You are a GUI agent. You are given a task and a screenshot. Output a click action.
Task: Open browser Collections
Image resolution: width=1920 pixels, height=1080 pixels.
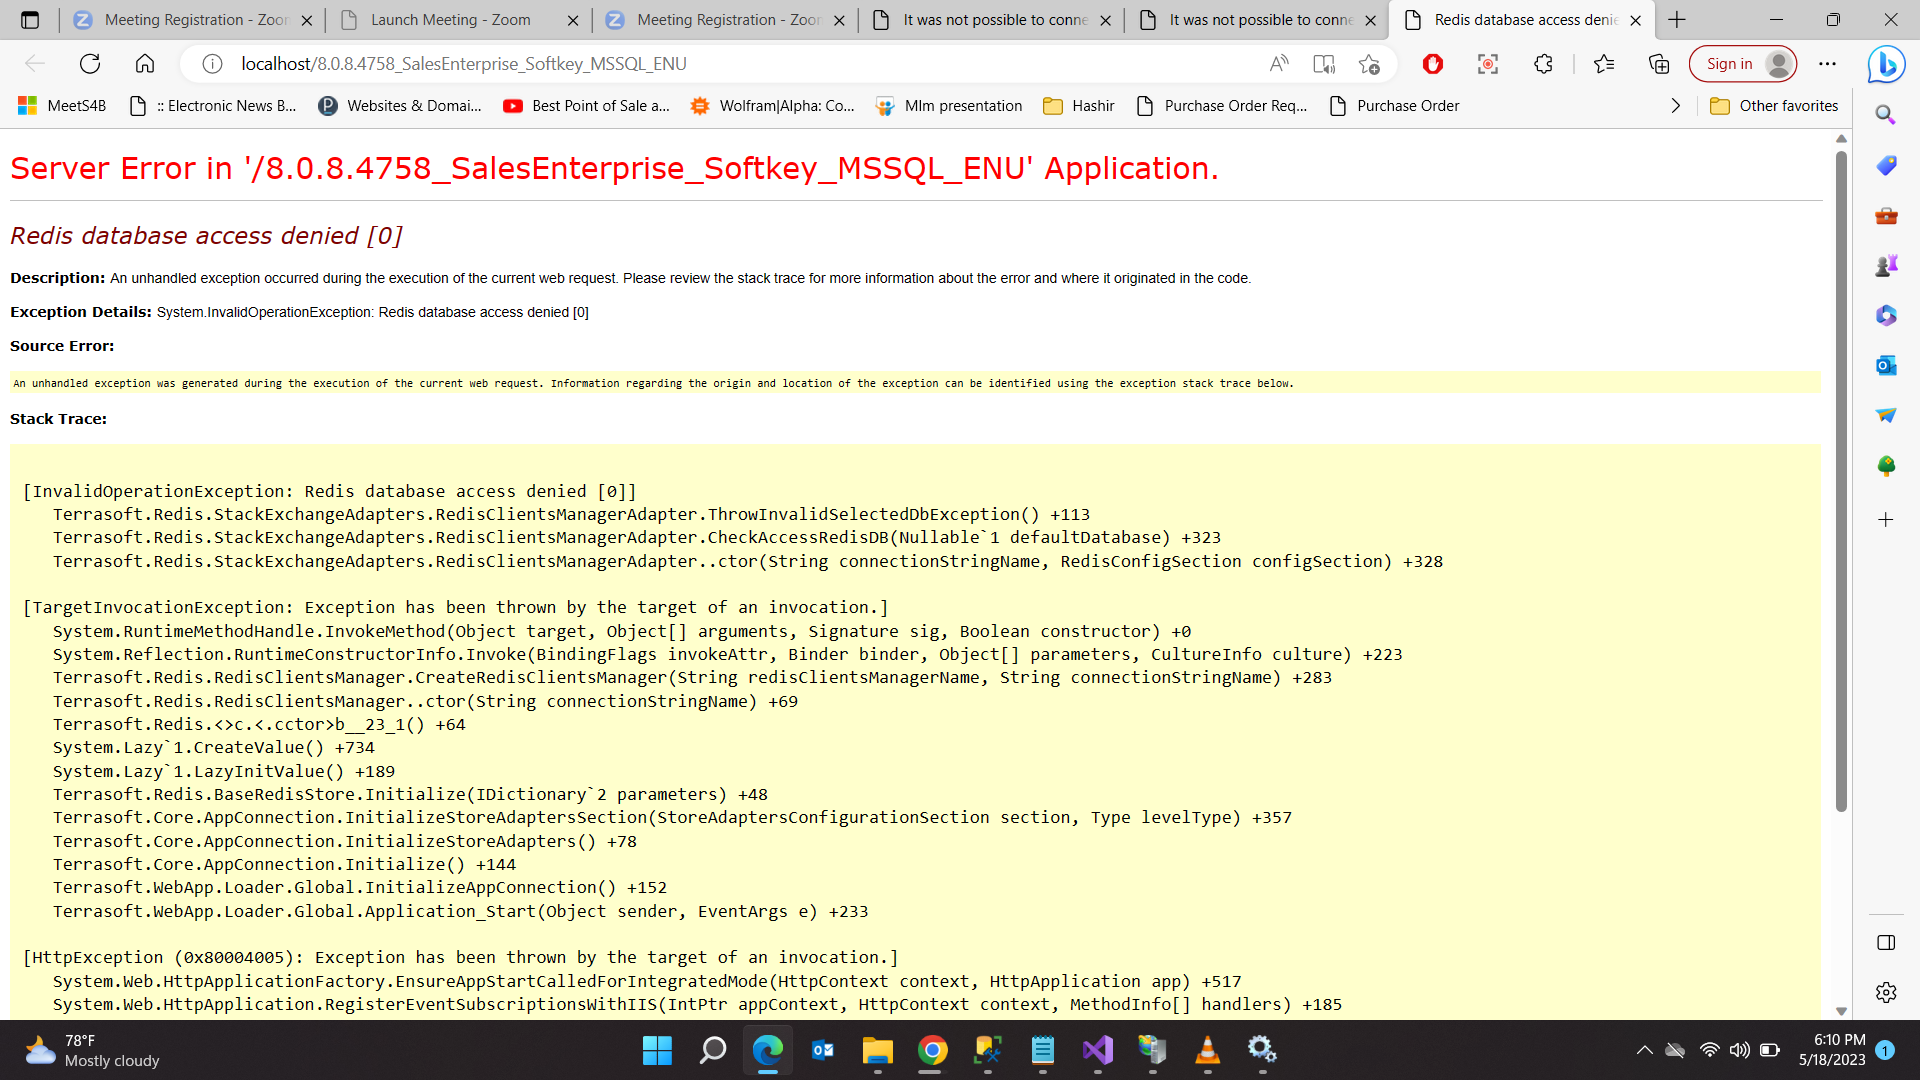point(1659,64)
